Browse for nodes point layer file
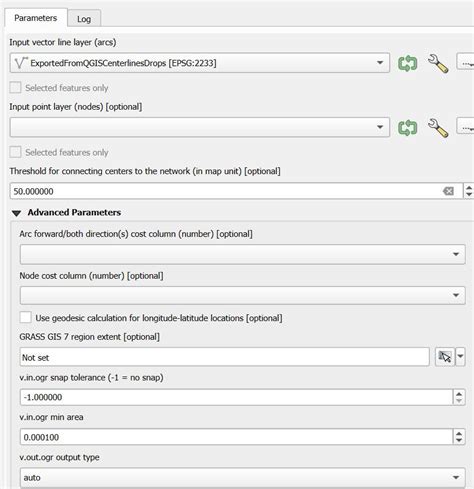474x489 pixels. [465, 126]
